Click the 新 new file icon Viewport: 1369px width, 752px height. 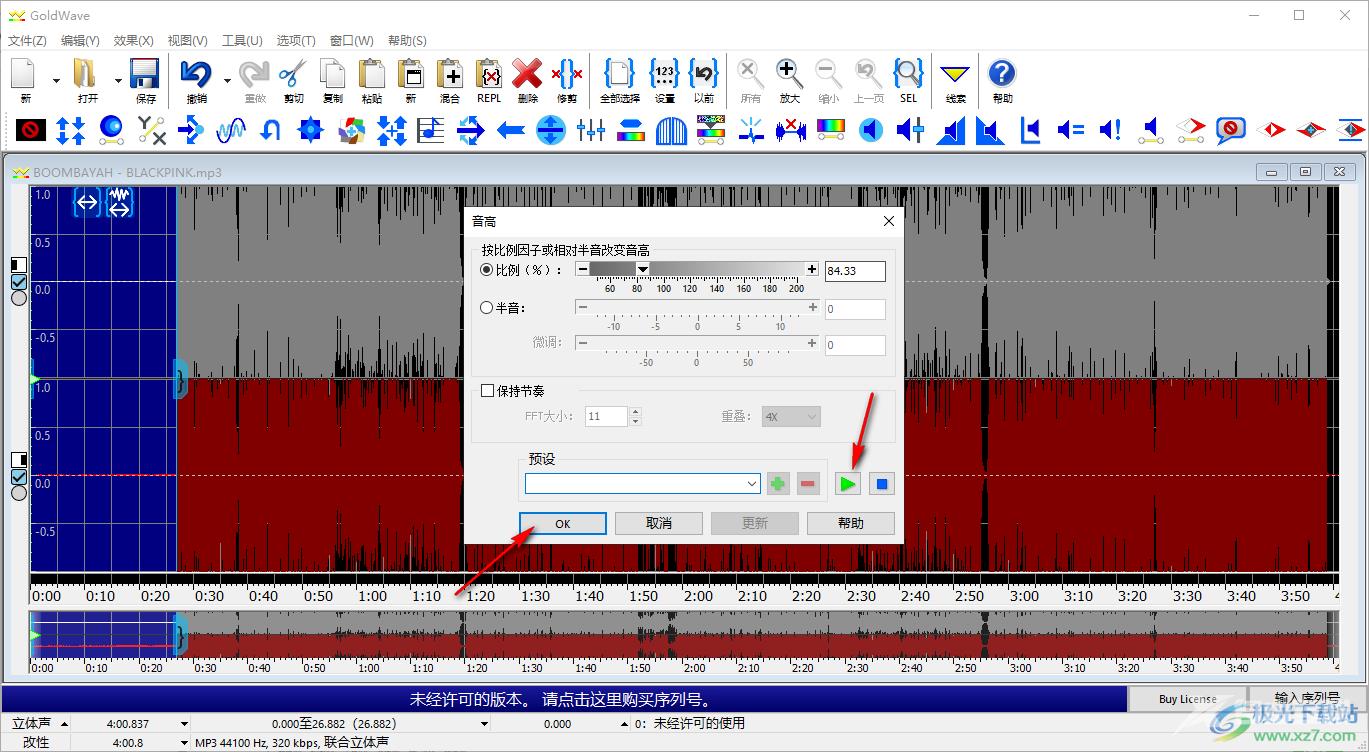tap(24, 74)
